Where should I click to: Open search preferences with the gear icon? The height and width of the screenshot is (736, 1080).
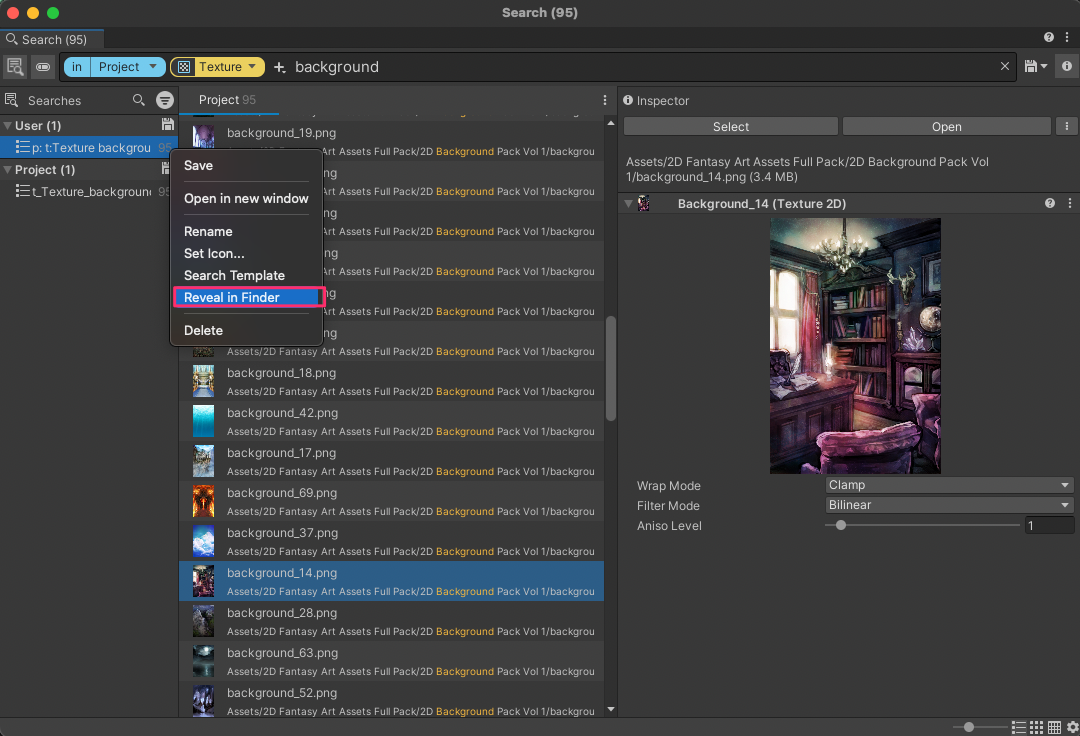pyautogui.click(x=1073, y=727)
